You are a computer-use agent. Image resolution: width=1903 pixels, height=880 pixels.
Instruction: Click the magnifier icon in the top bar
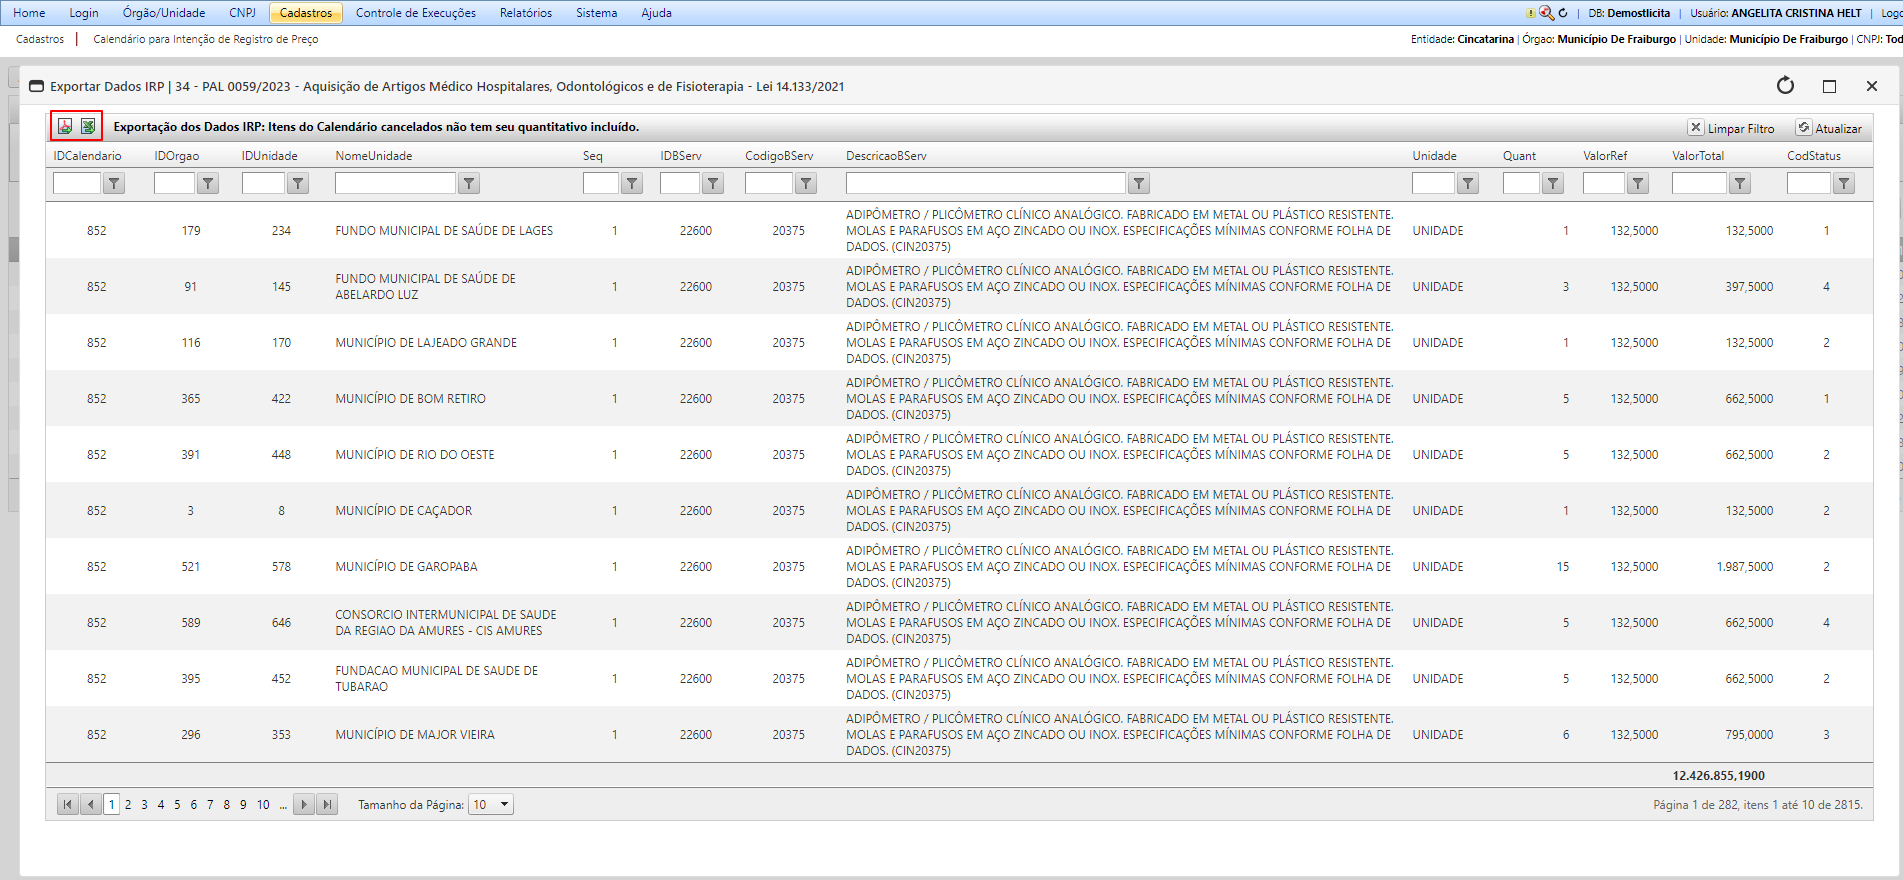click(x=1546, y=13)
